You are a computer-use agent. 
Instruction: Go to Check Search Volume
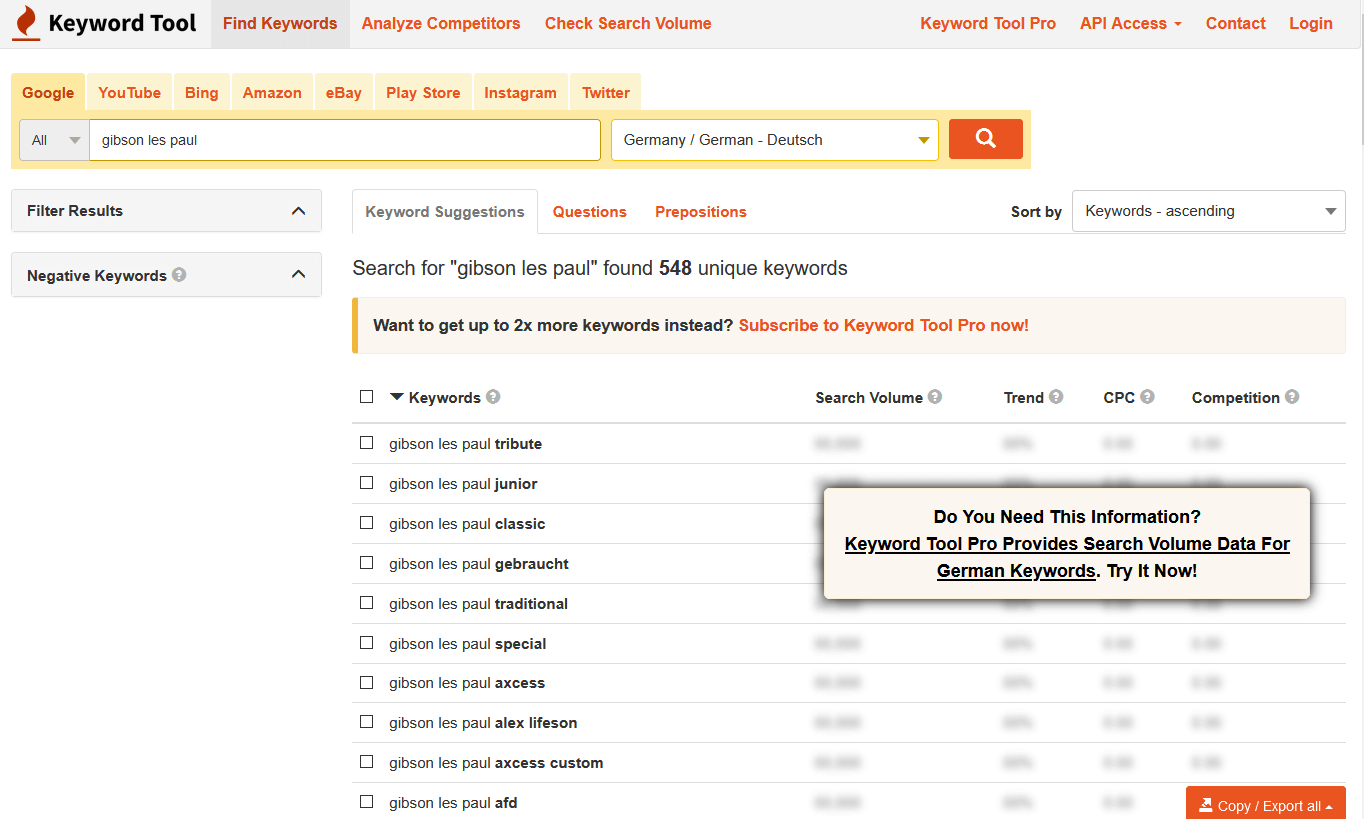pos(628,23)
